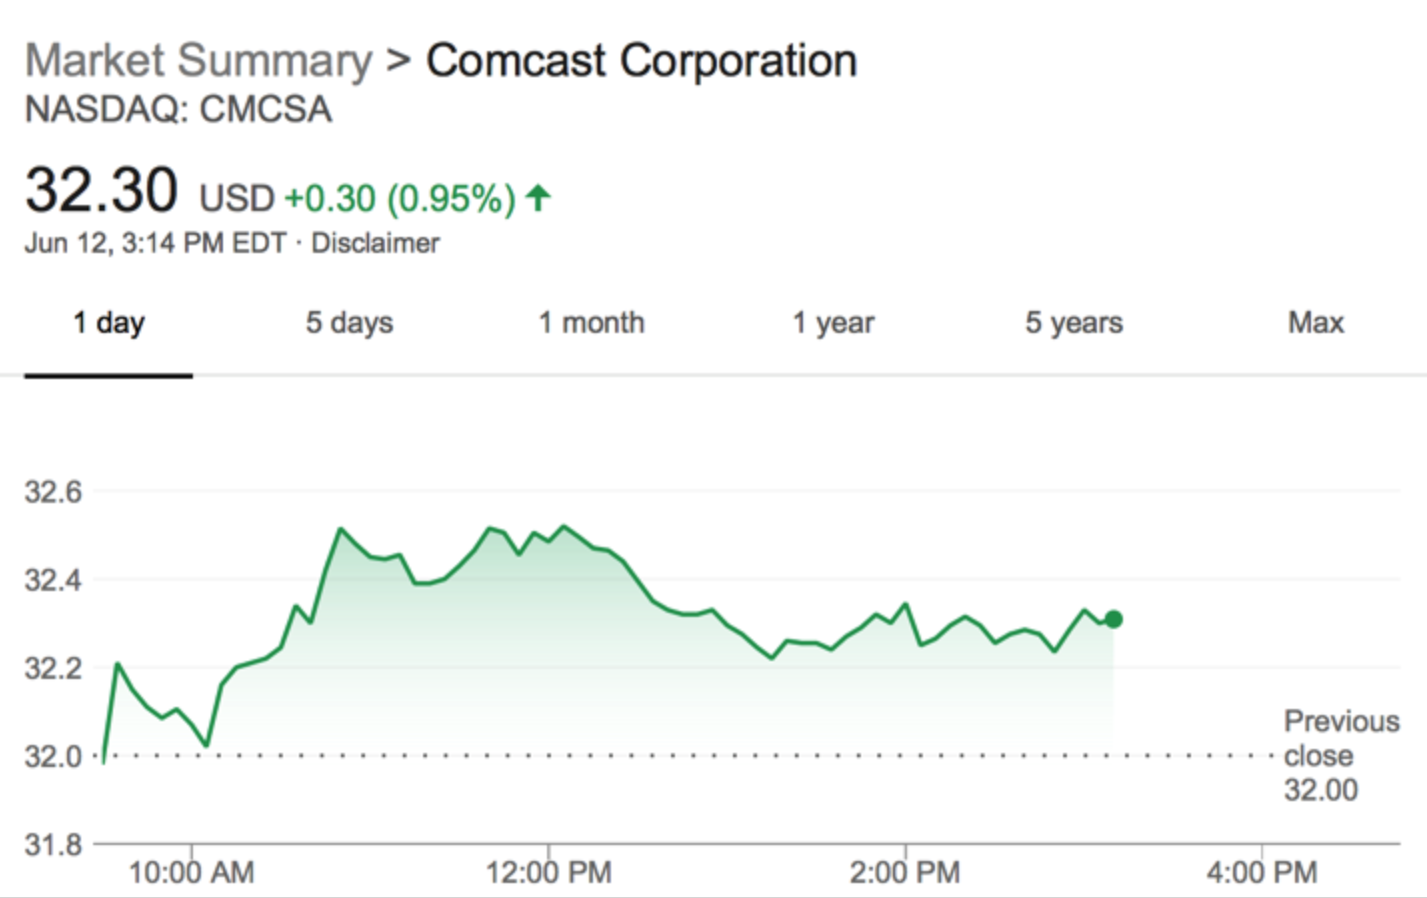
Task: Click the 32.30 price value
Action: coord(101,190)
